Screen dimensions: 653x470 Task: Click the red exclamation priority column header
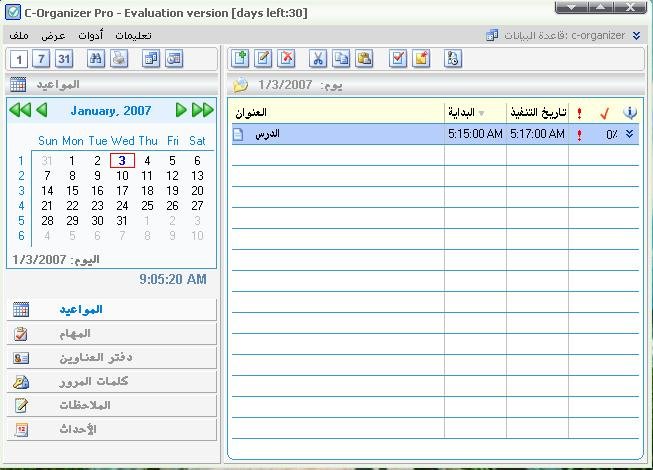click(x=579, y=113)
